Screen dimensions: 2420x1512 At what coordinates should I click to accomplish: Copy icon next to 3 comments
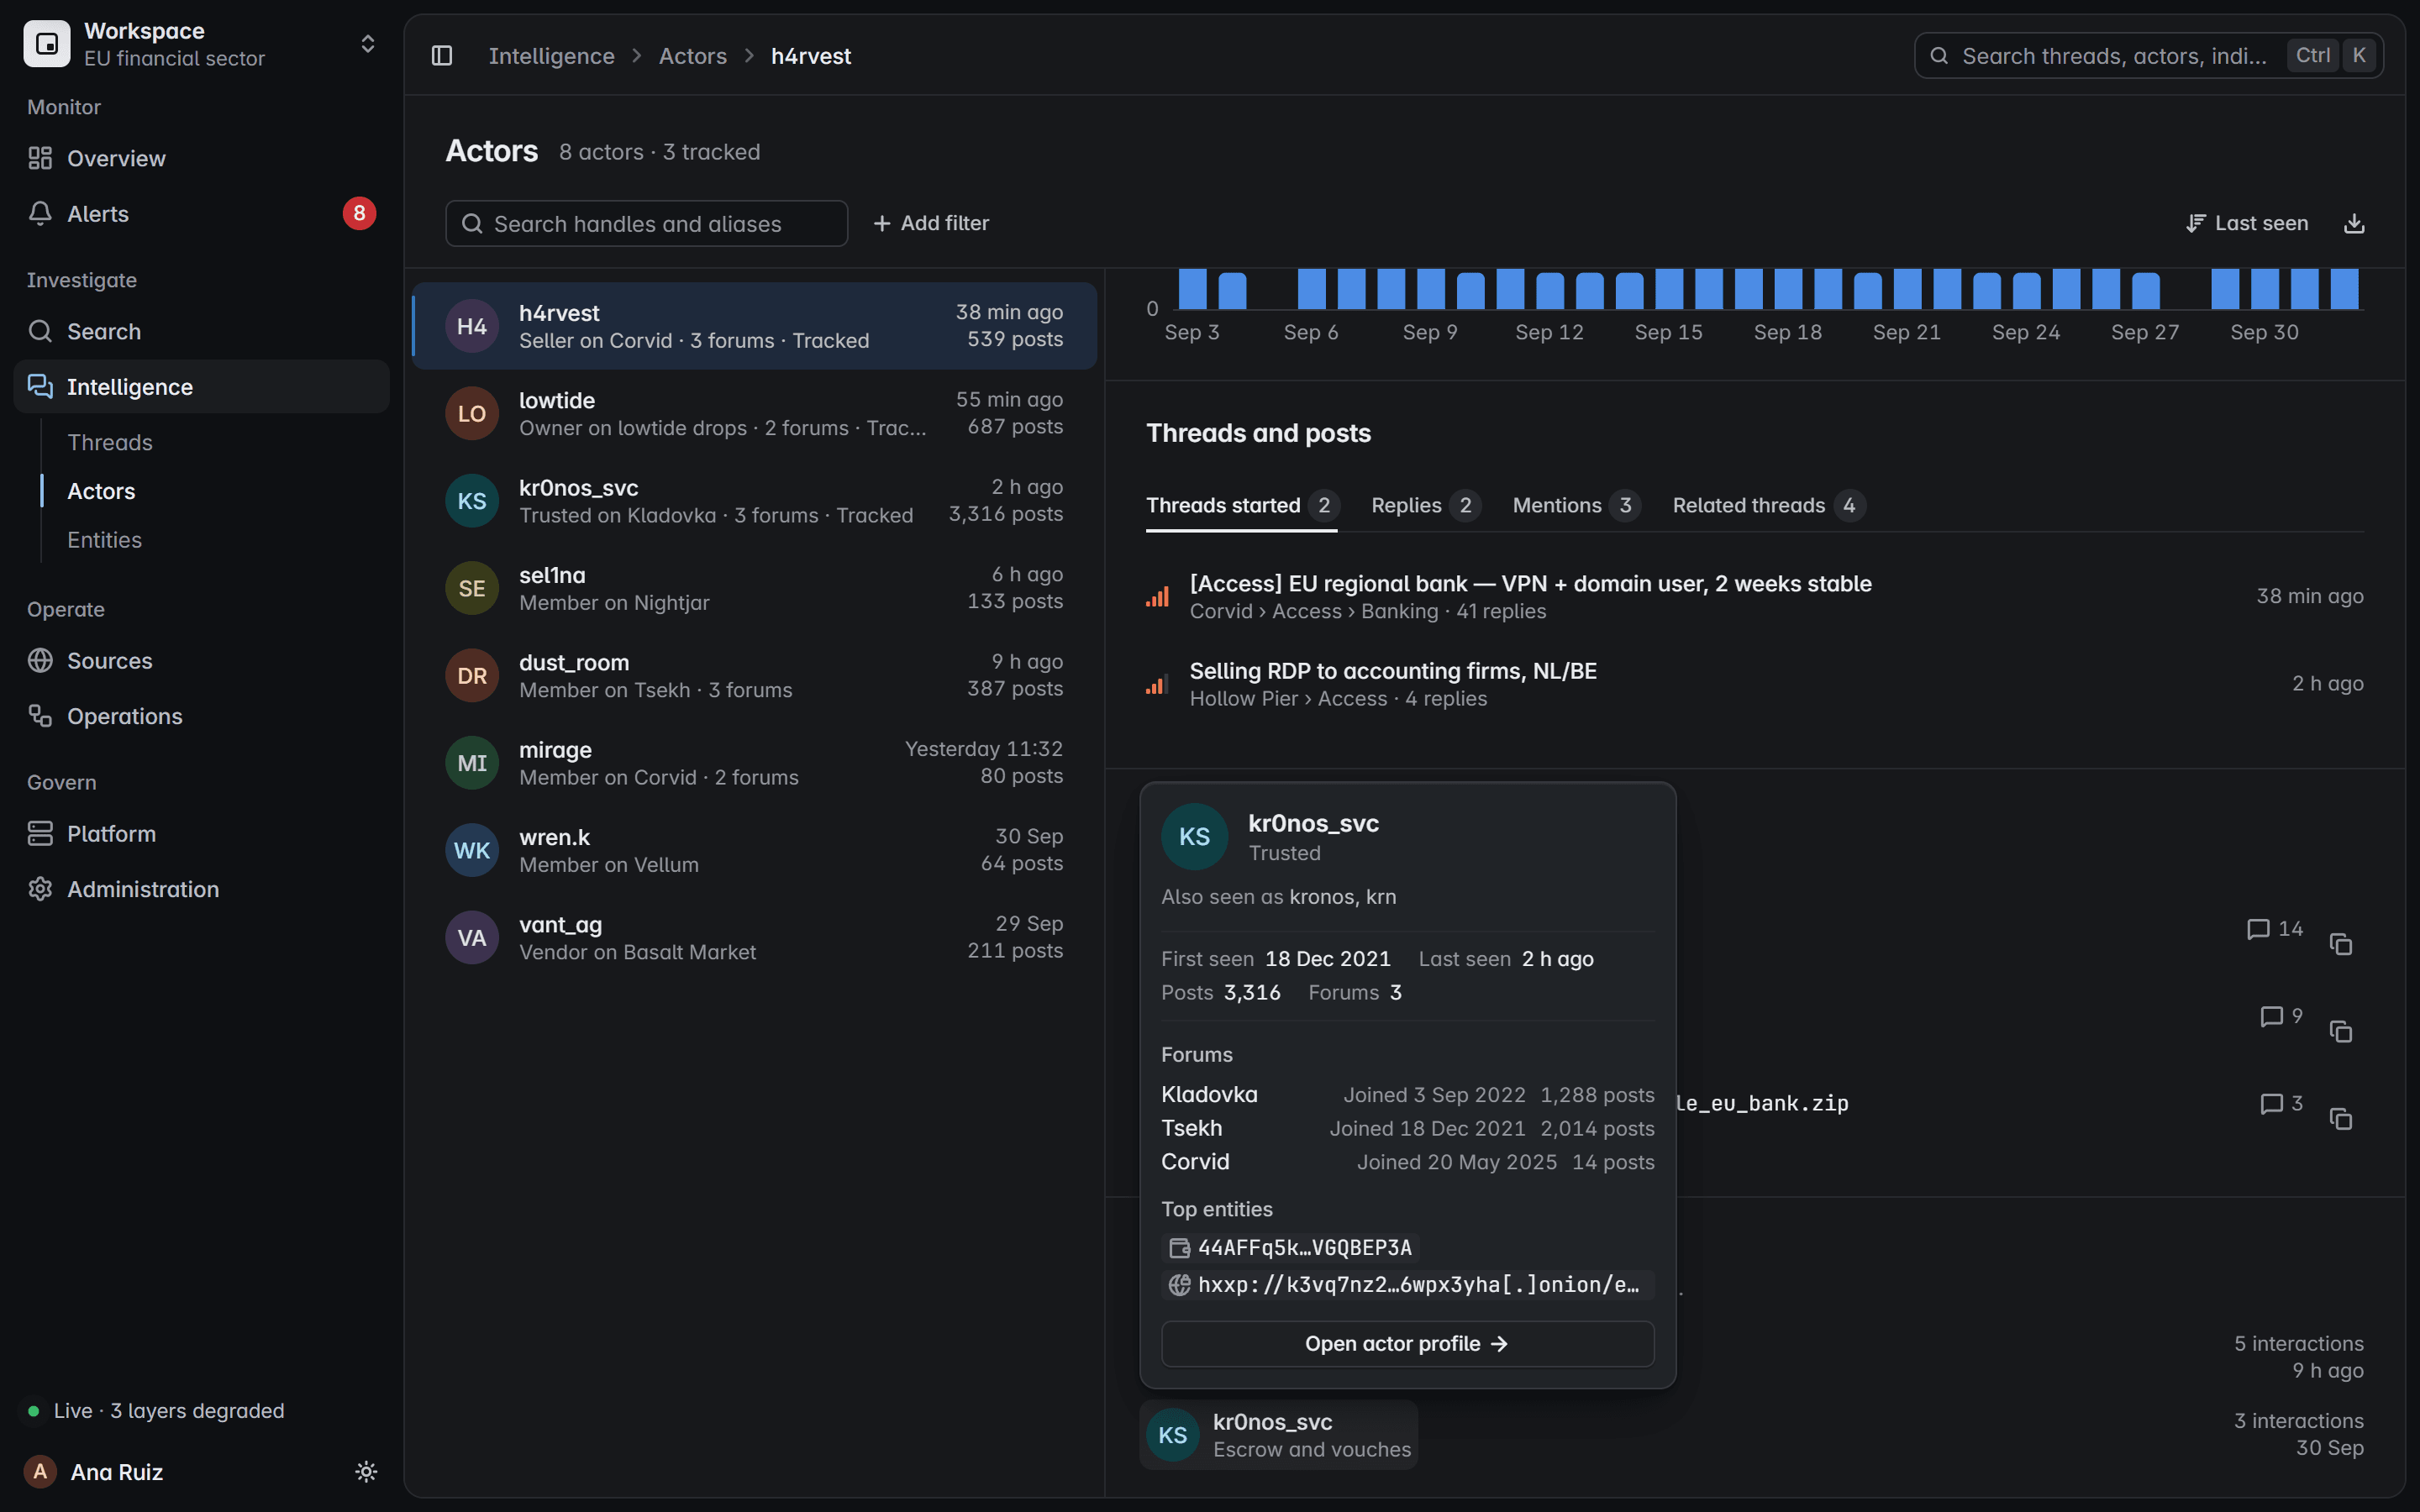click(x=2340, y=1118)
